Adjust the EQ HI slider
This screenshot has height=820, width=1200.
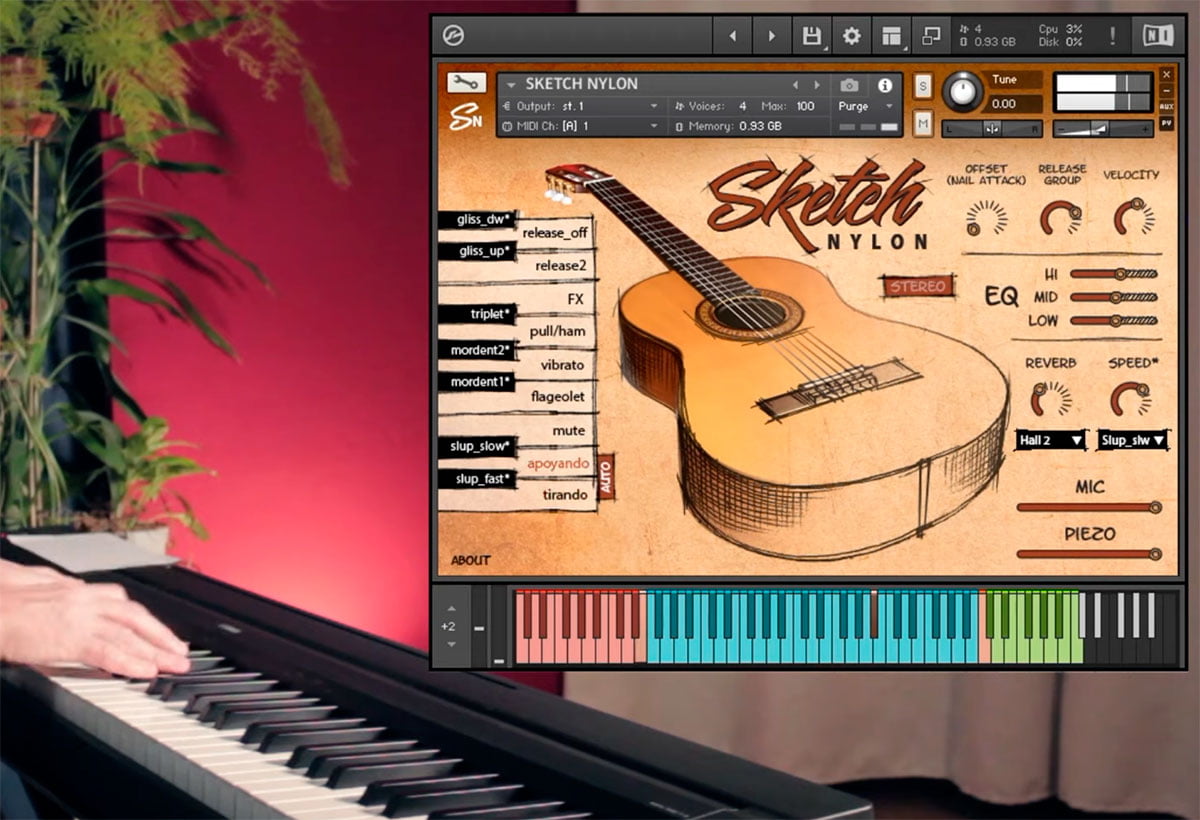point(1114,273)
